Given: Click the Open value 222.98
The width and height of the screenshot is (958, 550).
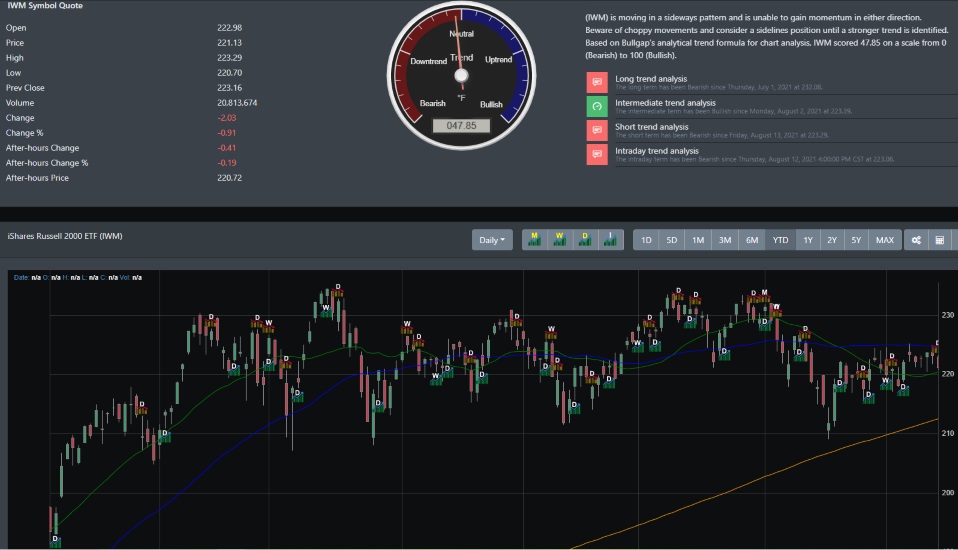Looking at the screenshot, I should coord(230,28).
